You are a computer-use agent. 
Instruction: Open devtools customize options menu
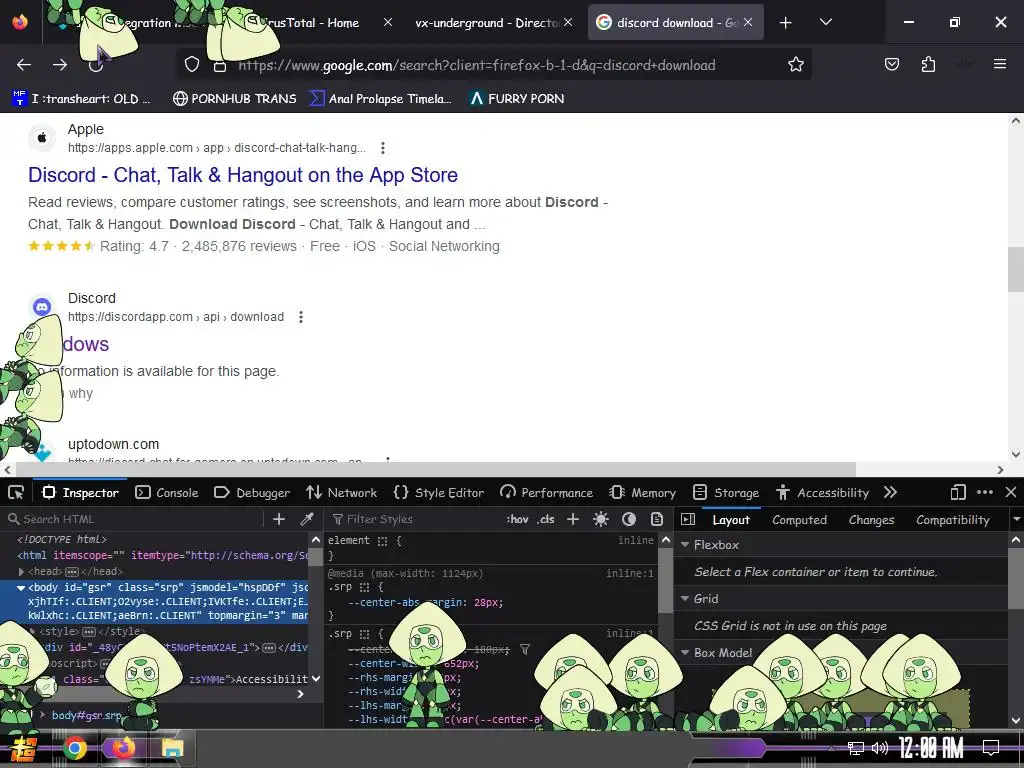tap(985, 492)
